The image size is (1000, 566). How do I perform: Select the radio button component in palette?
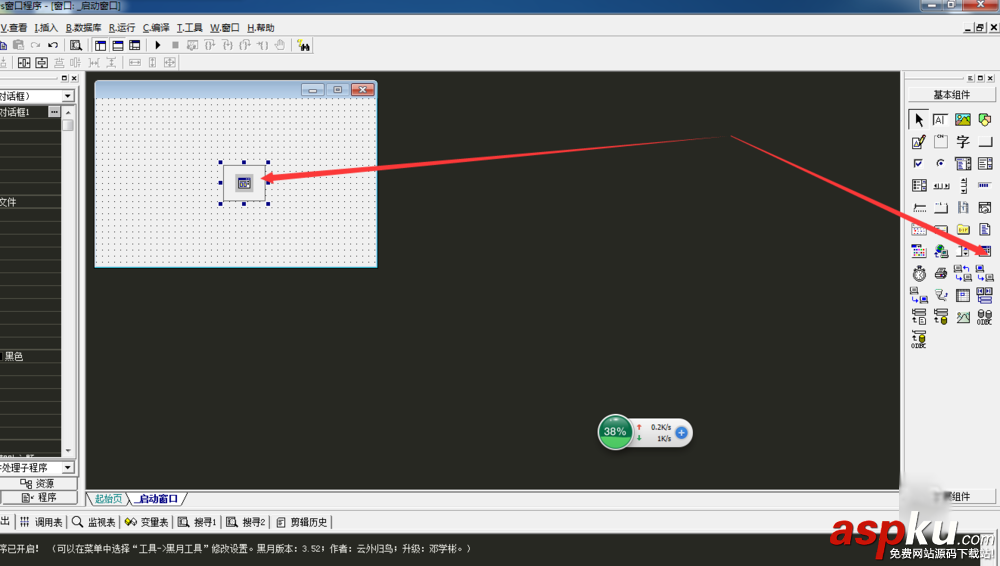pyautogui.click(x=940, y=163)
